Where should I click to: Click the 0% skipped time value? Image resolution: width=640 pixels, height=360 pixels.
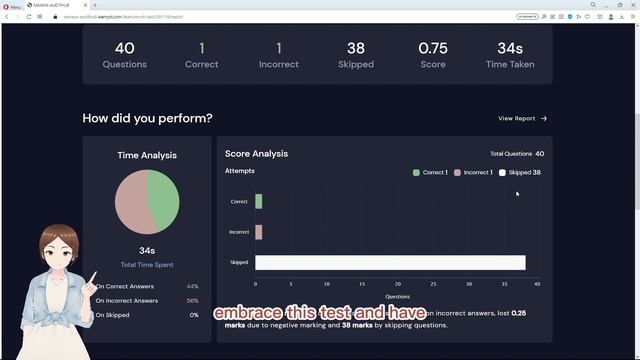click(x=194, y=315)
